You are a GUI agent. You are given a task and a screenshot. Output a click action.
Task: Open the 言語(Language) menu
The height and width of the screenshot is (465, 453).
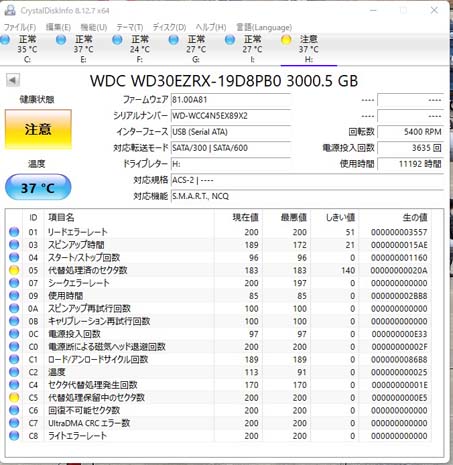coord(264,27)
